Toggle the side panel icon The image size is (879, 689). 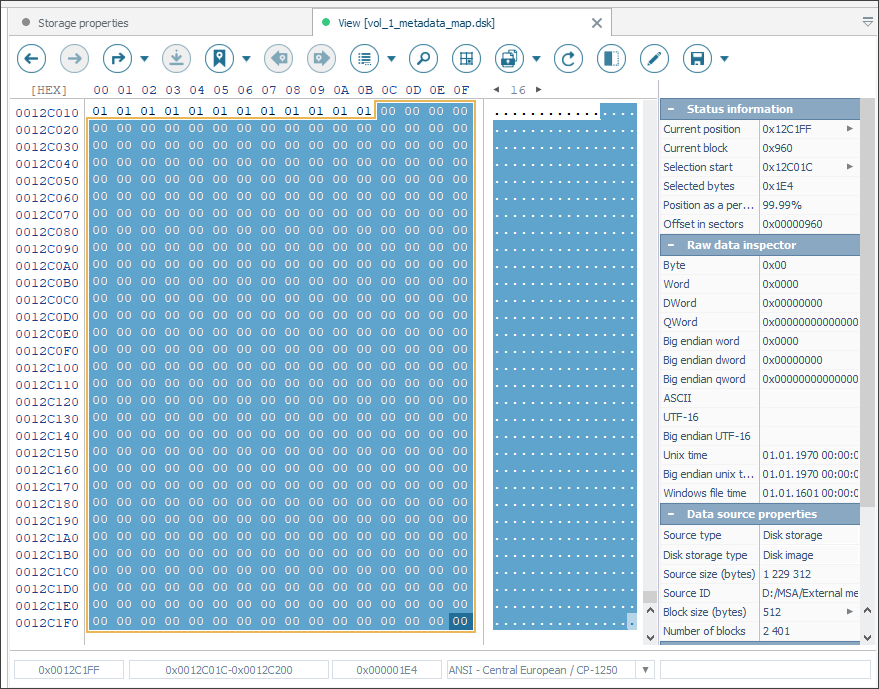[611, 58]
